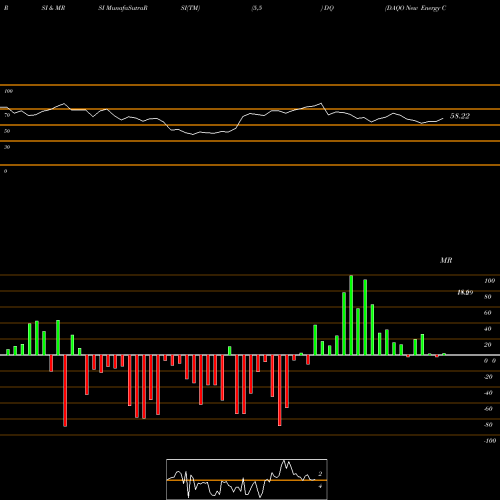Viewport: 500px width, 500px height.
Task: Click the 'SI(TM)' header label
Action: pos(190,8)
